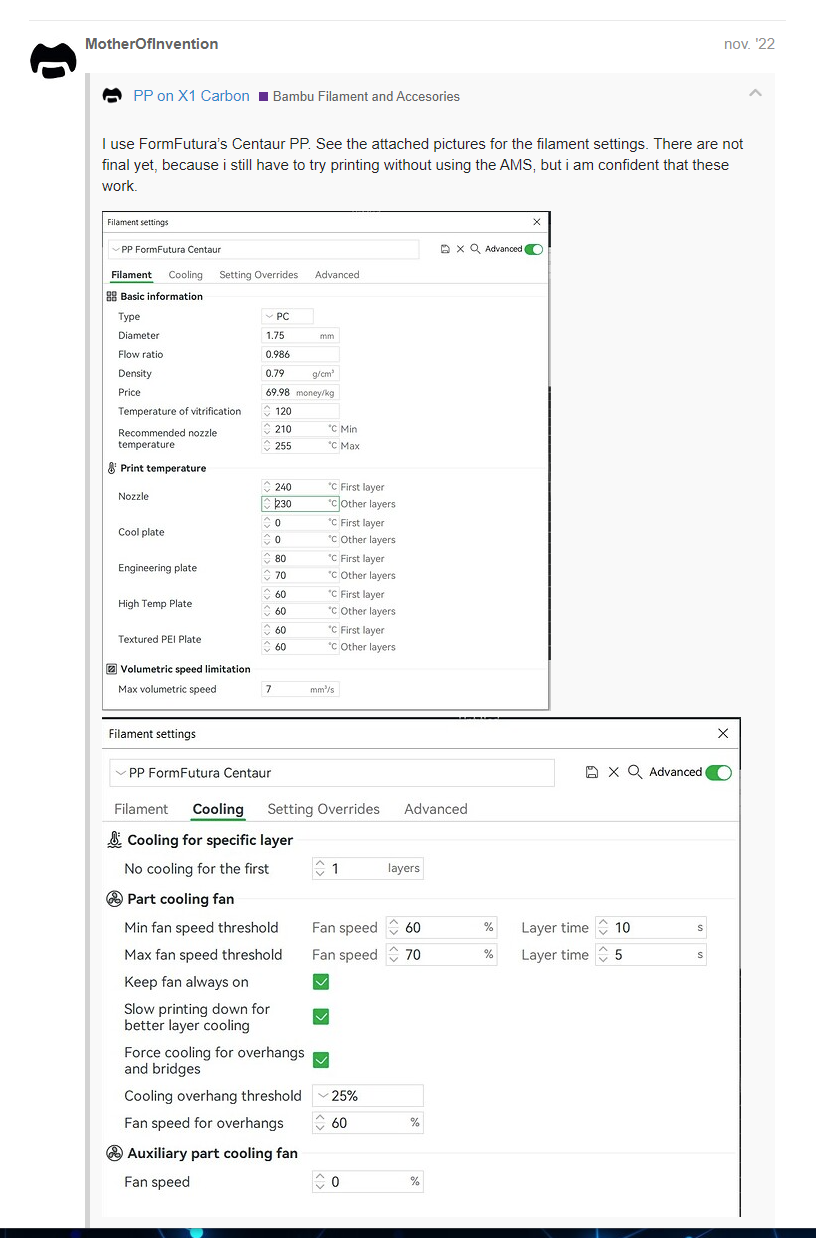Uncheck Slow printing down for better layer cooling
Screen dimensions: 816x1238
pyautogui.click(x=321, y=1017)
